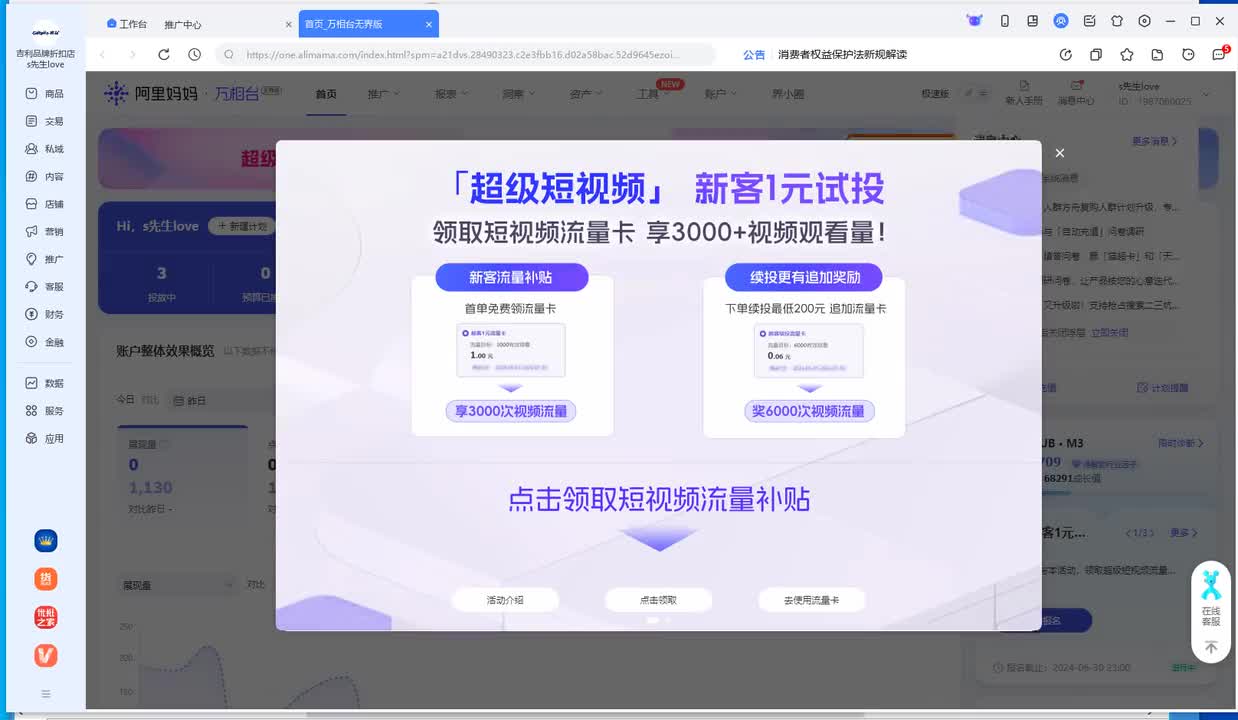Open the T-shirt skin icon

pyautogui.click(x=1117, y=21)
